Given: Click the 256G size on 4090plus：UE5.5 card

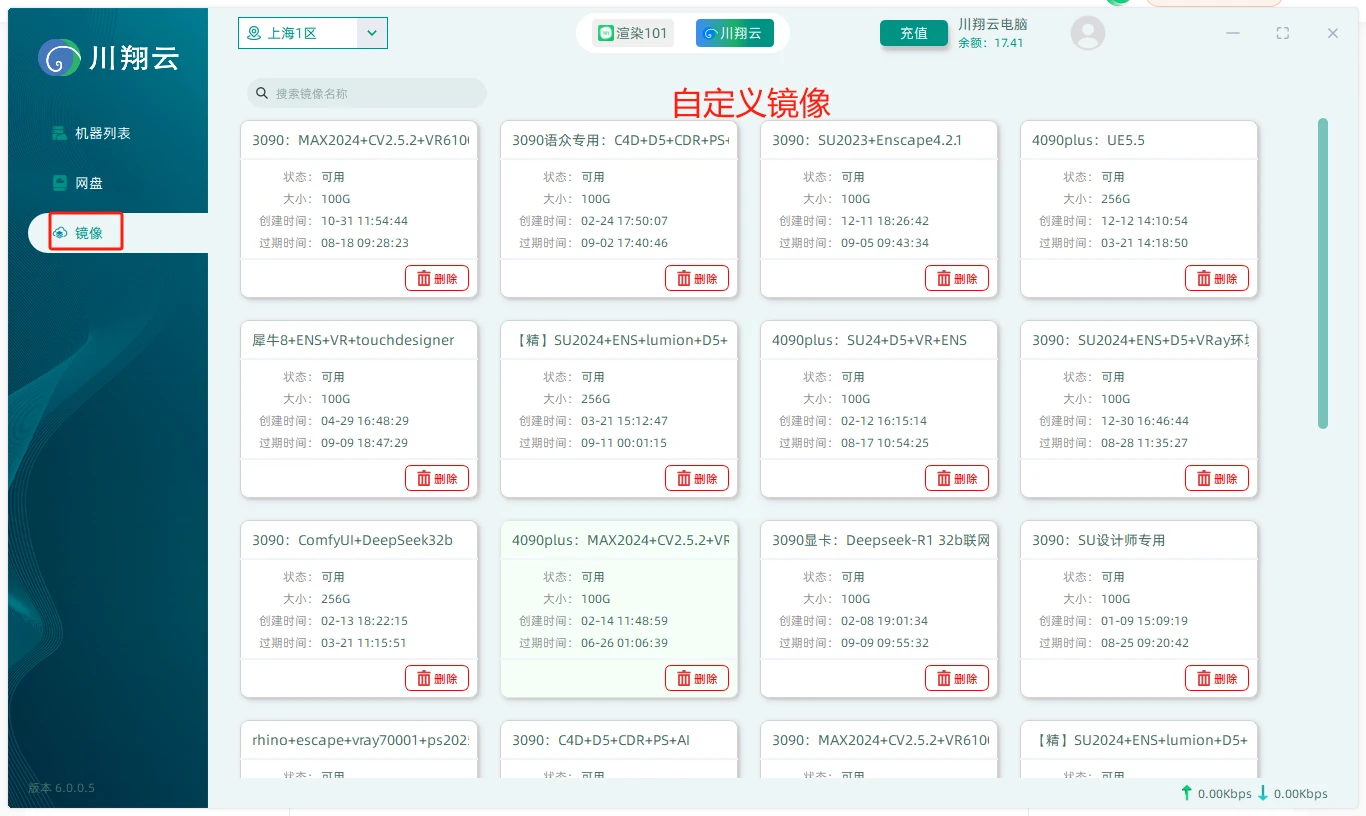Looking at the screenshot, I should [1115, 199].
